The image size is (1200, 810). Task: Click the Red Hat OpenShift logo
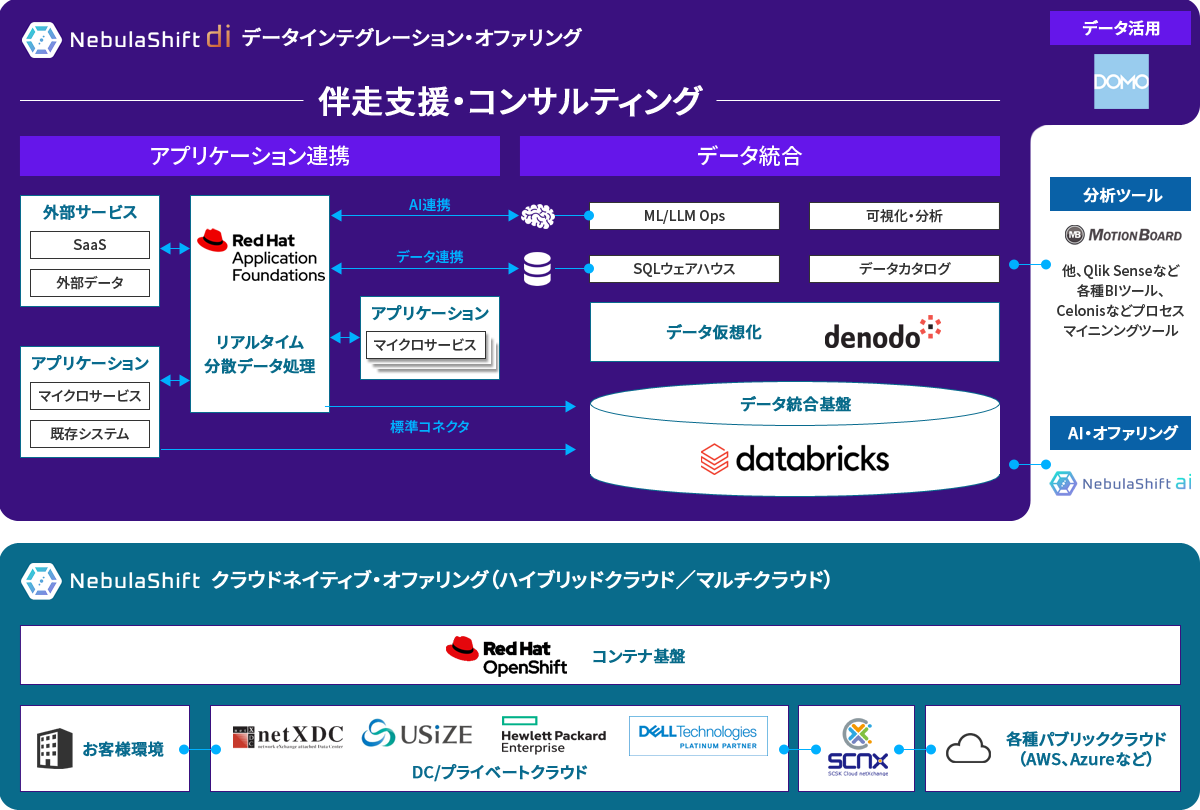507,656
